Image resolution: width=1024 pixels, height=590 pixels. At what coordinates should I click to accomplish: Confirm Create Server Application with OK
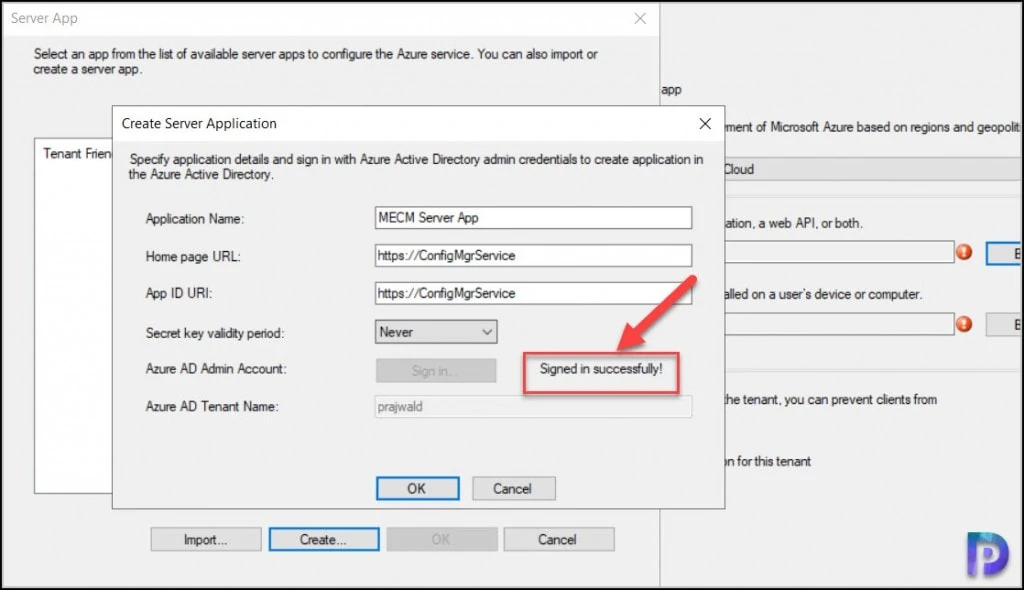click(x=417, y=489)
